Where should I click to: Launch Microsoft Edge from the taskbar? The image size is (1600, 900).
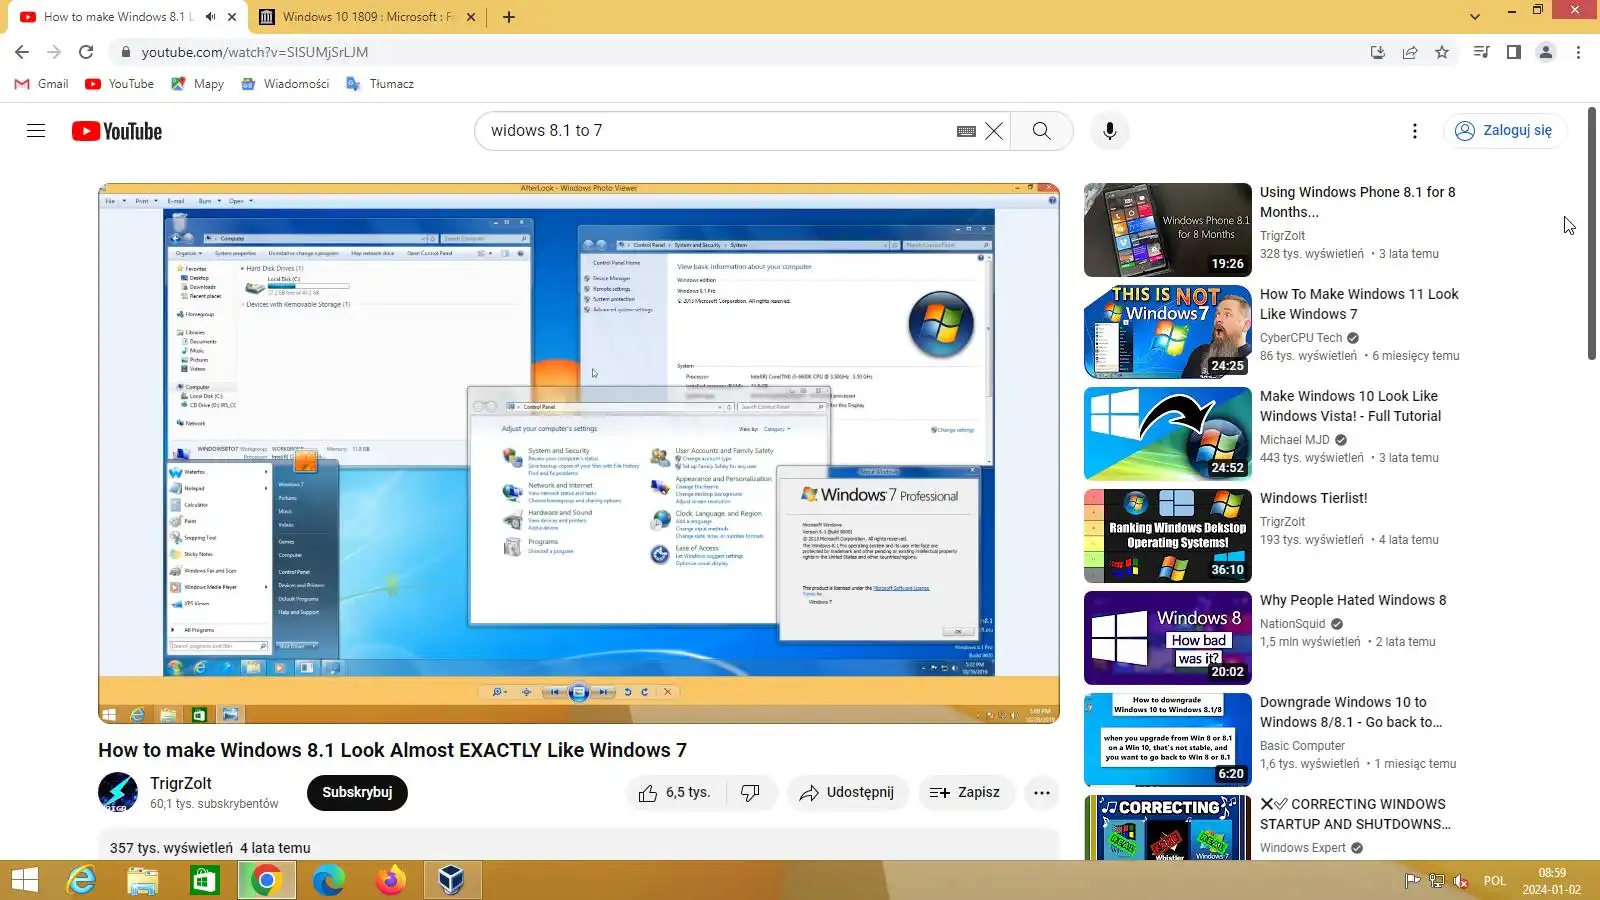tap(328, 880)
